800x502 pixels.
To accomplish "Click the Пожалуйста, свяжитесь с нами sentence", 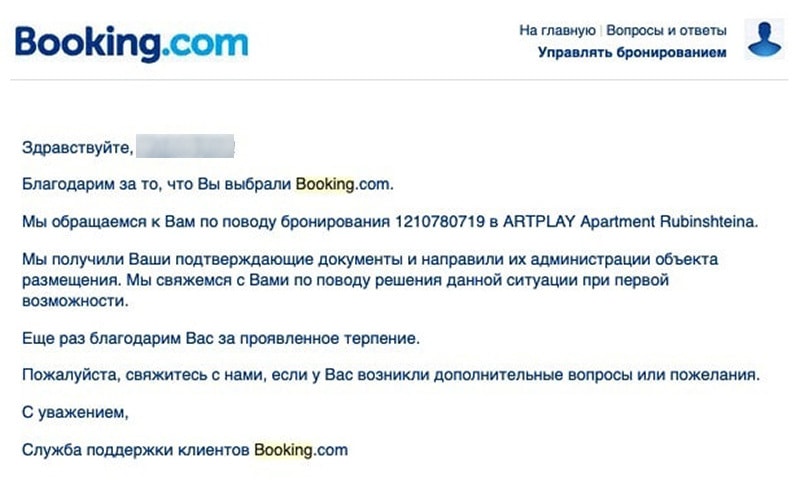I will tap(390, 375).
